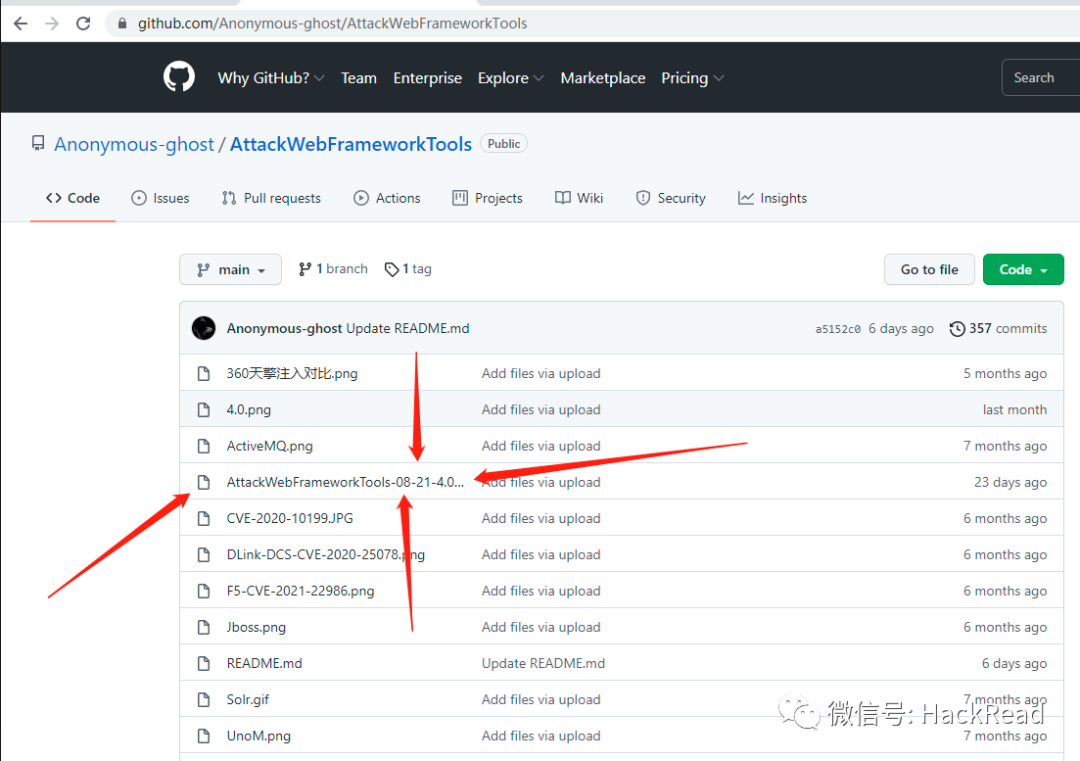
Task: Click file icon of 360天擎注入对比.png
Action: [x=203, y=373]
